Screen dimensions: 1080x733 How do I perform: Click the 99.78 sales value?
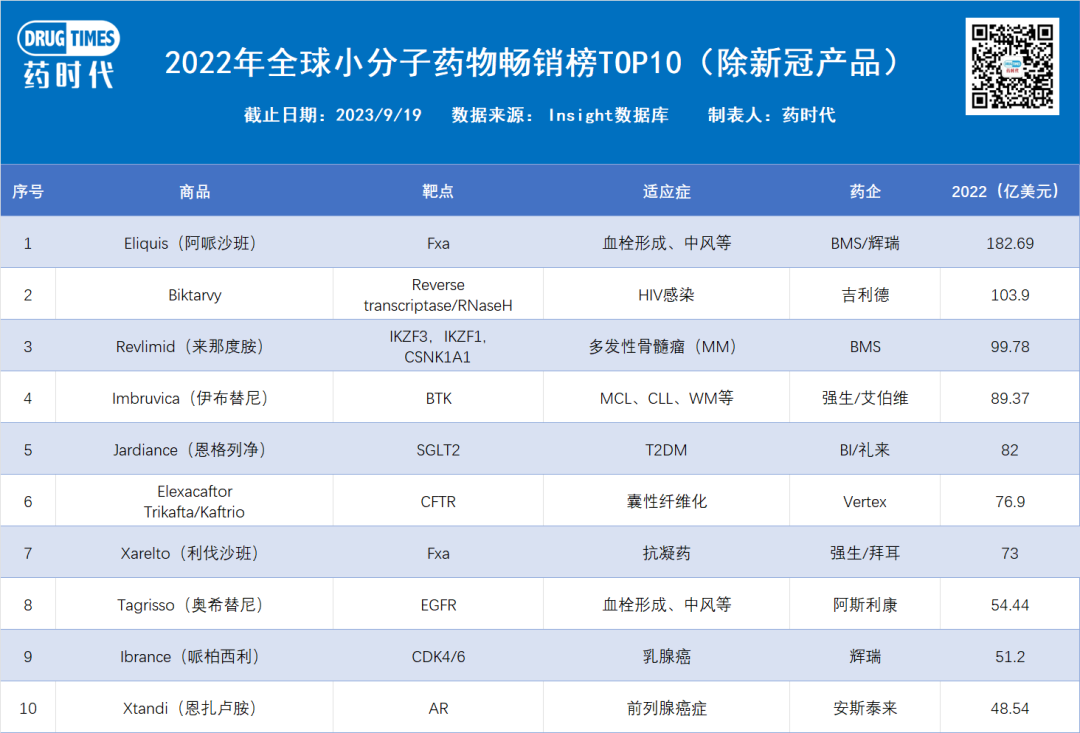1010,347
